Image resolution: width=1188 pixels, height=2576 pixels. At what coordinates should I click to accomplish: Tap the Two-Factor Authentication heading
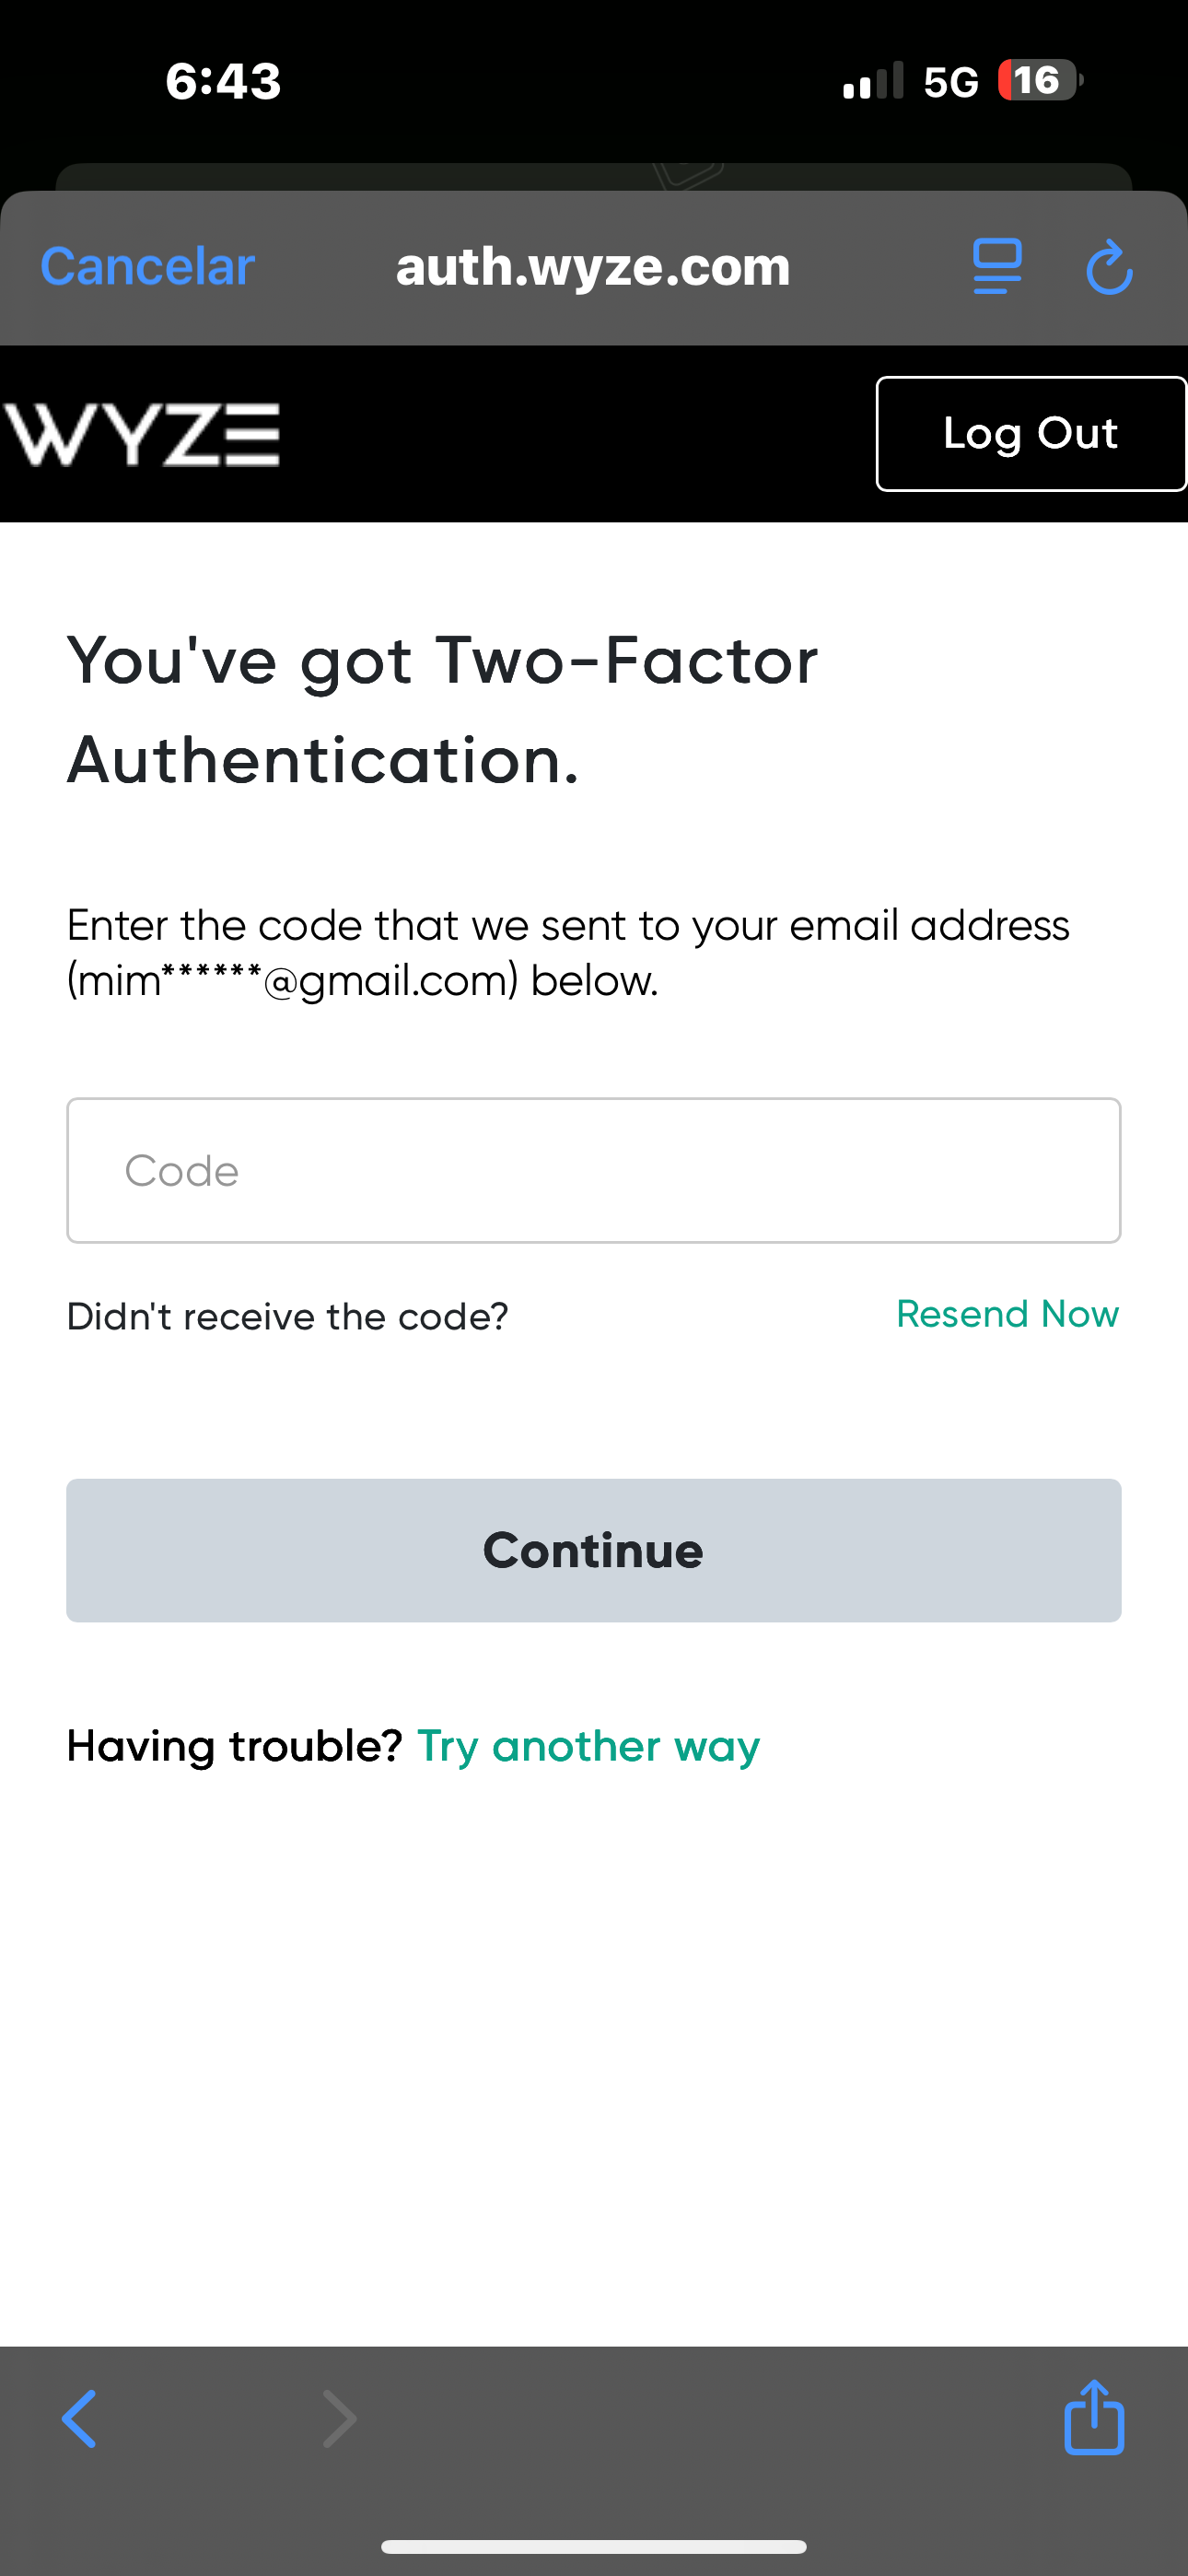(442, 710)
